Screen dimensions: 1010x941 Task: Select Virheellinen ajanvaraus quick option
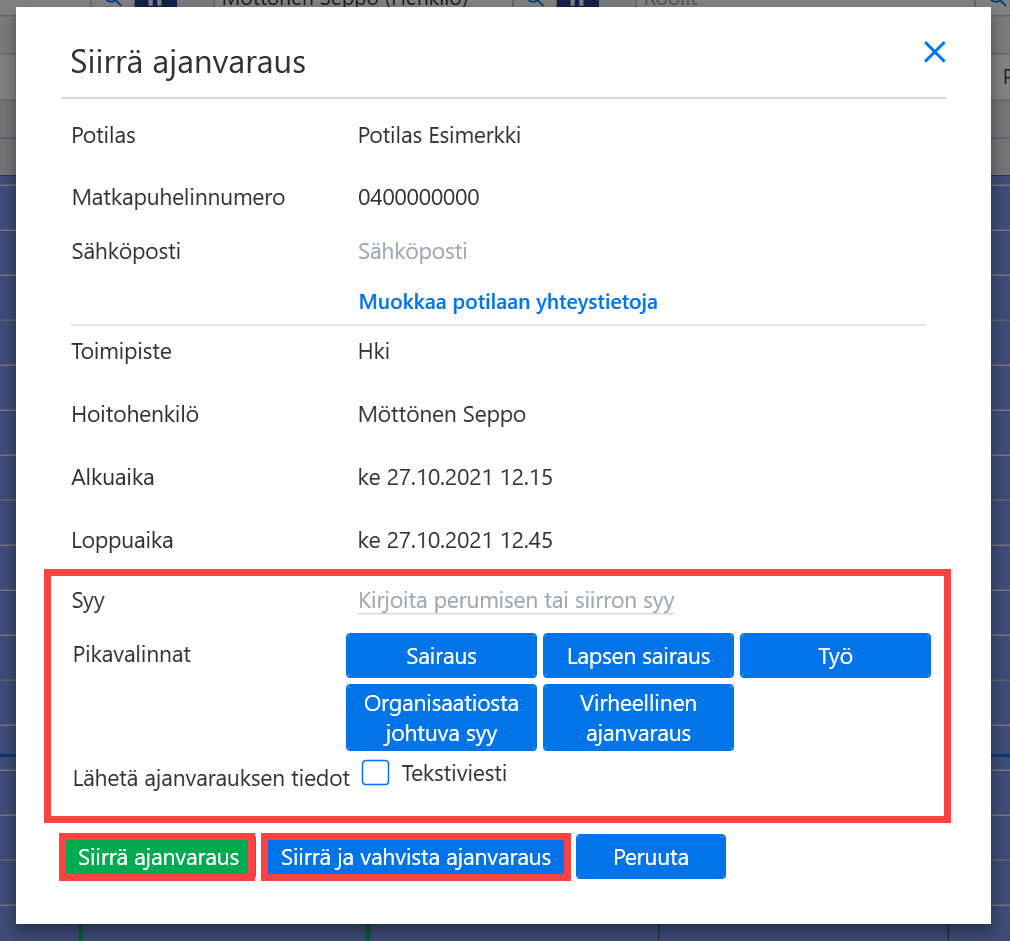tap(638, 718)
